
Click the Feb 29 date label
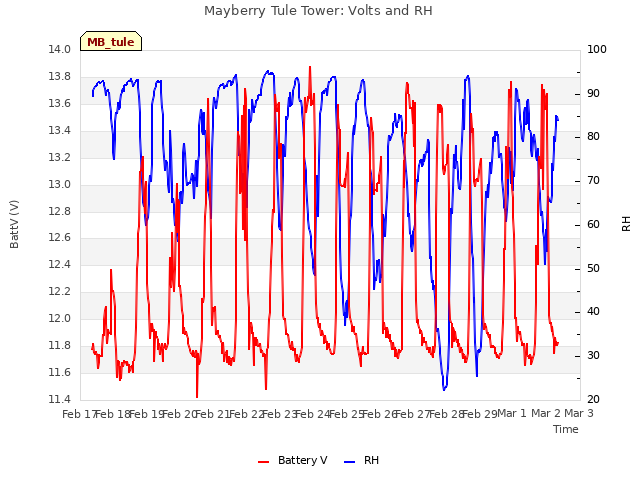[480, 414]
